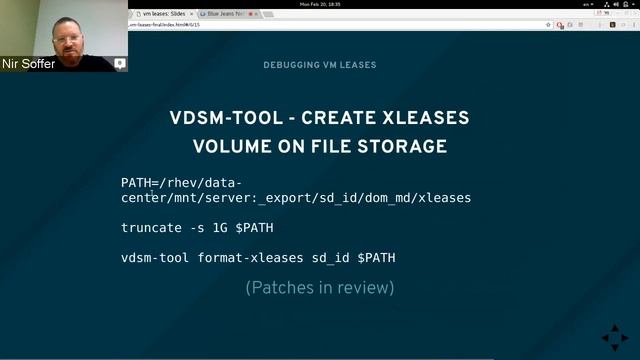Open the network status icon in top bar

(607, 4)
